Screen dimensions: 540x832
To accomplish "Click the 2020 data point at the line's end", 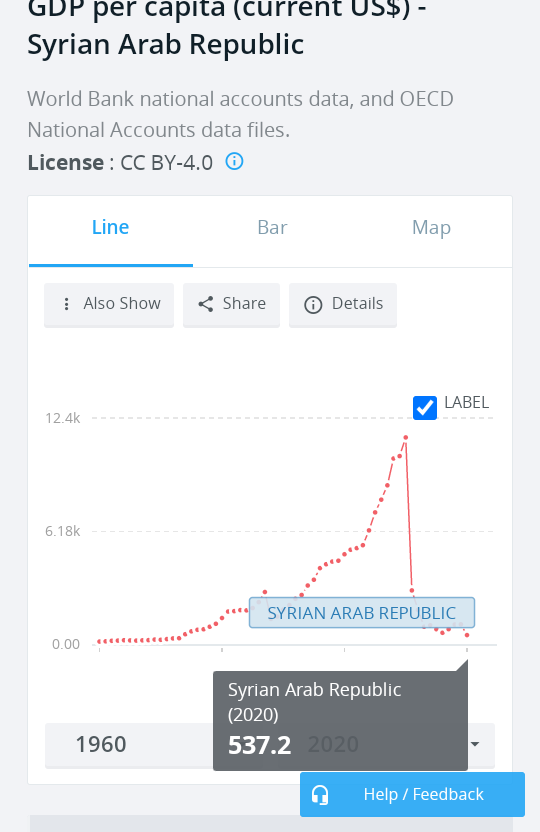I will [467, 635].
